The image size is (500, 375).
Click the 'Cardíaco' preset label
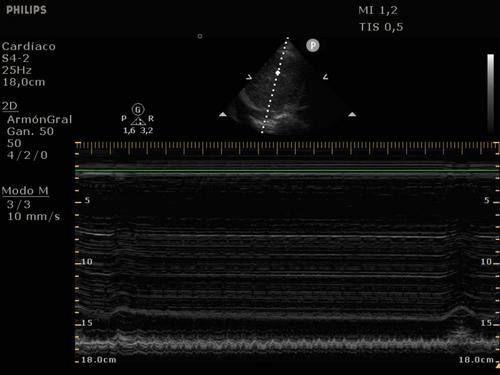(29, 46)
